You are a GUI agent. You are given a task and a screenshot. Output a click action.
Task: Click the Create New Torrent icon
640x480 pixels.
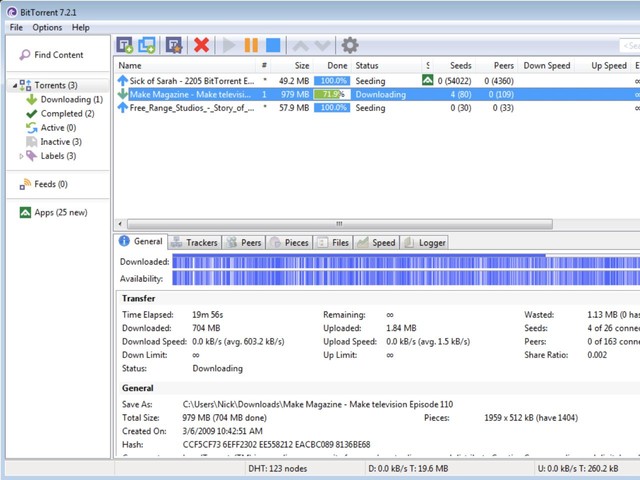(174, 45)
